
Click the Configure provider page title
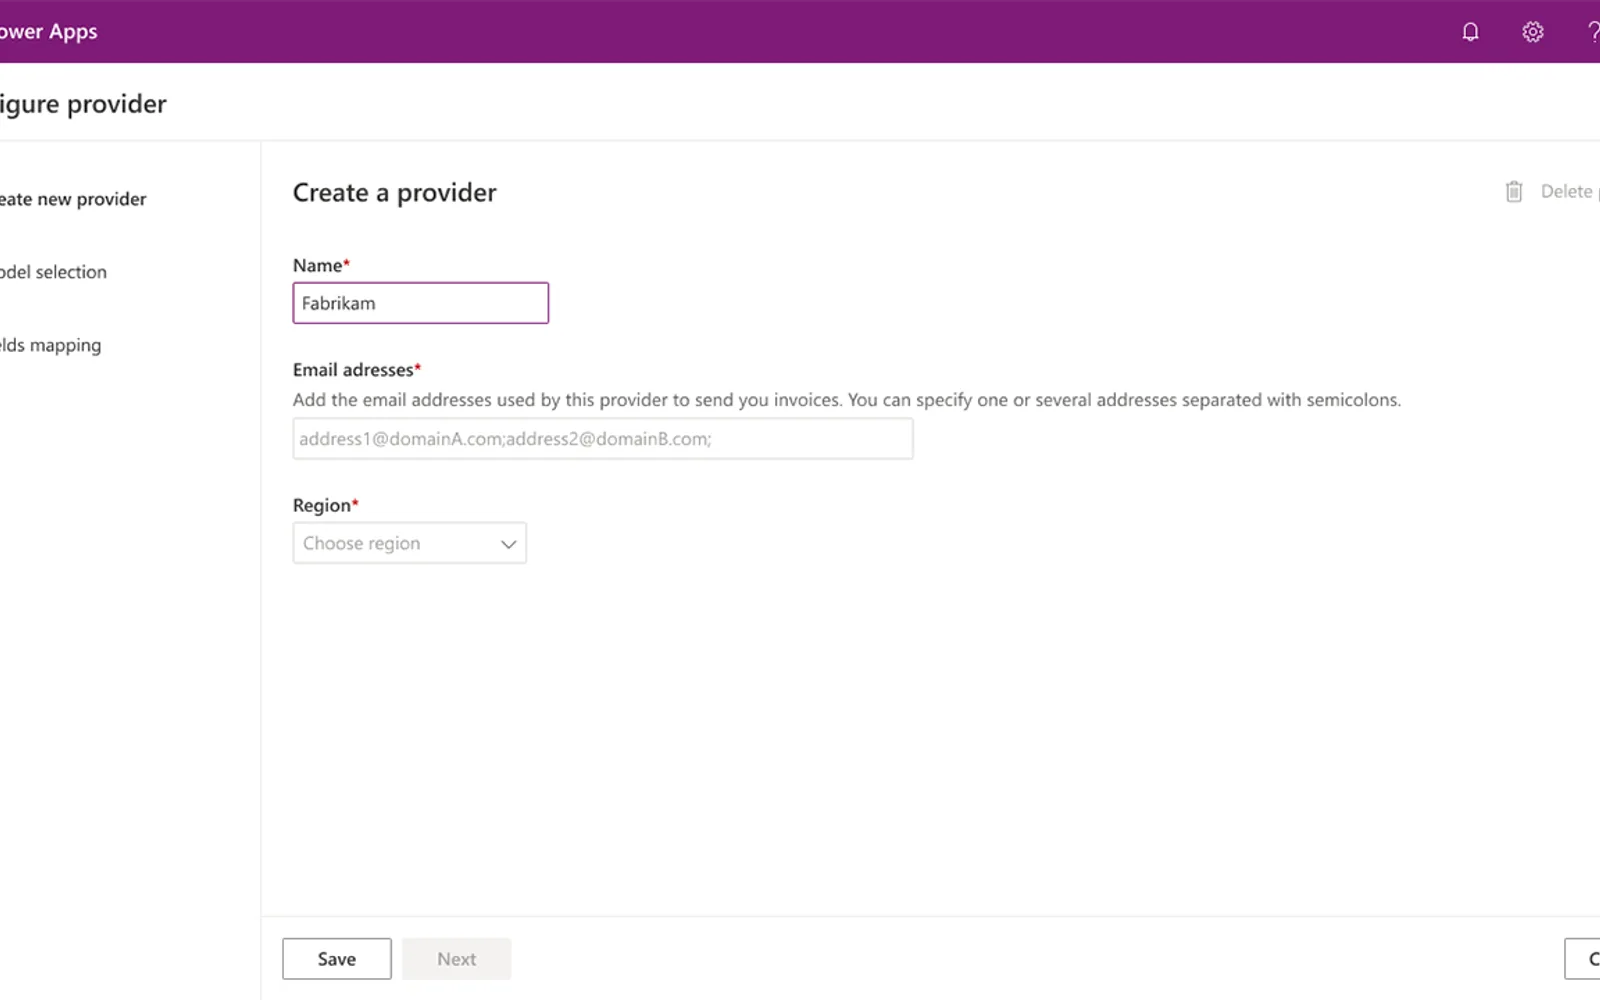click(83, 104)
